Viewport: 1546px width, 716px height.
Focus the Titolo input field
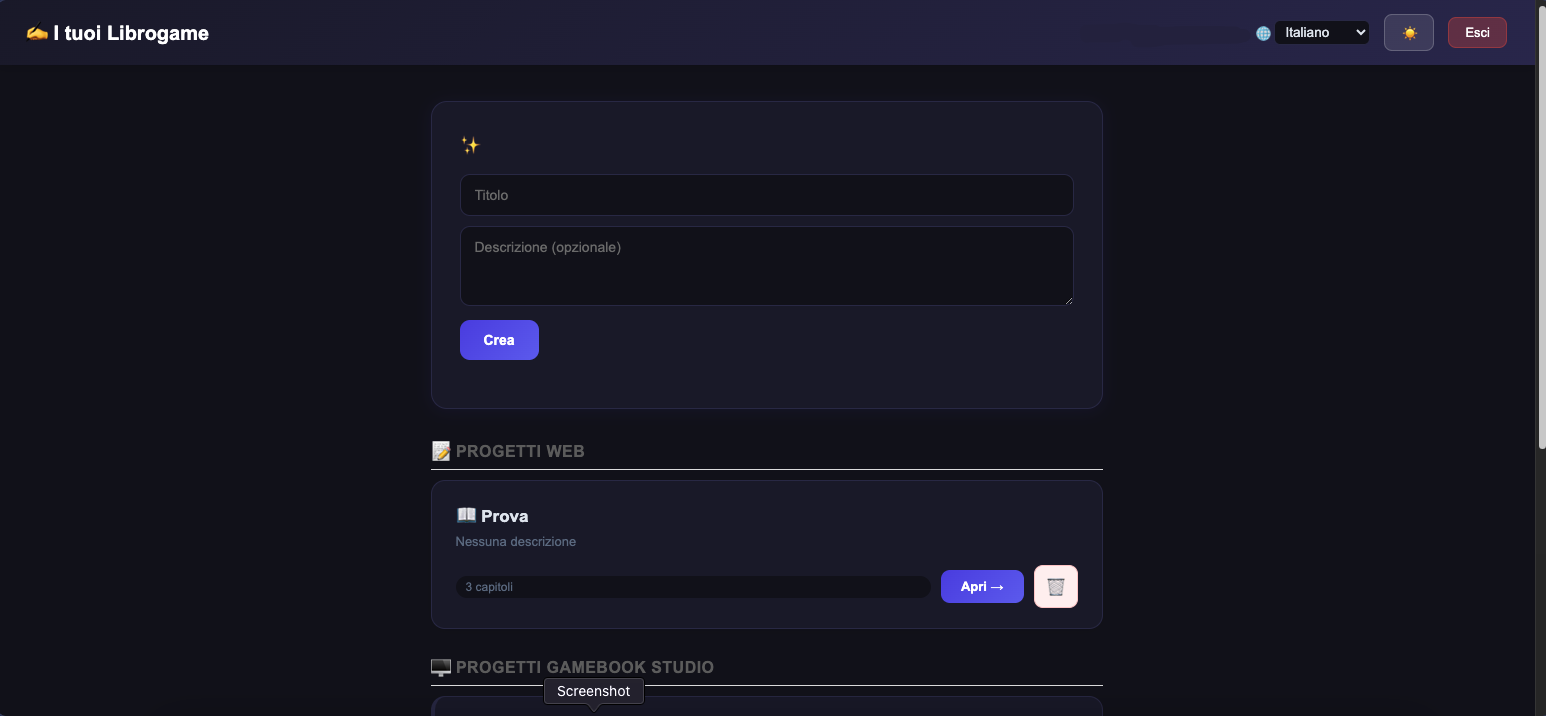tap(766, 195)
